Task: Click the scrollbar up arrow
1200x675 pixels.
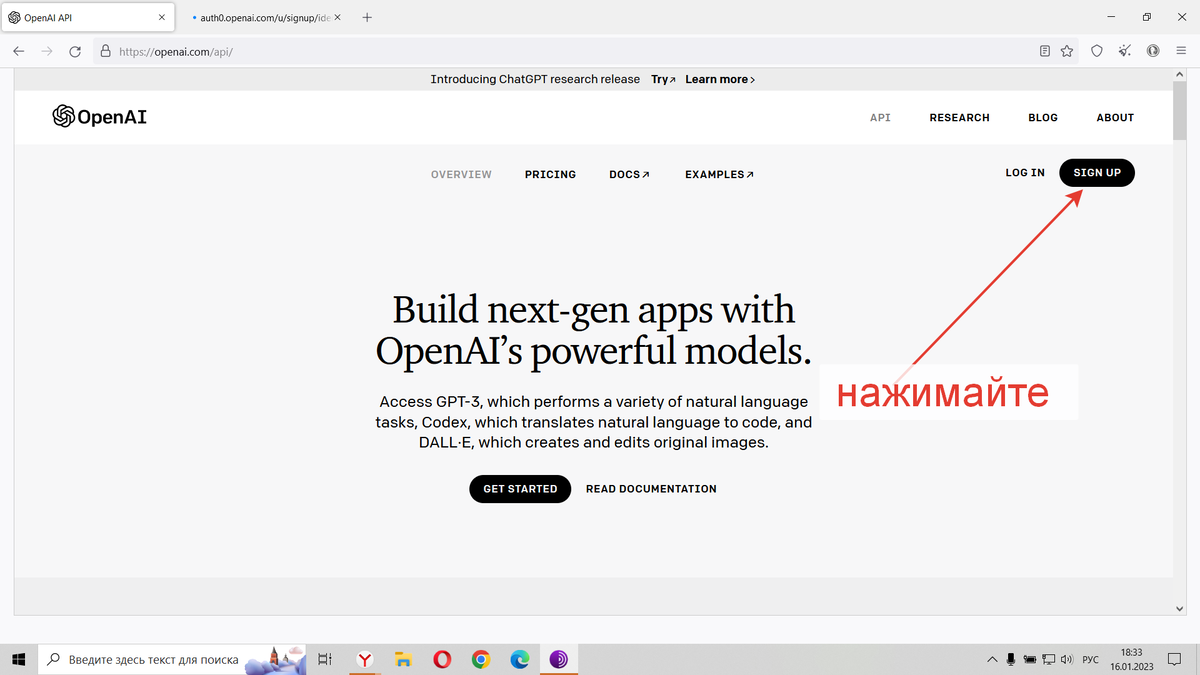Action: [1182, 76]
